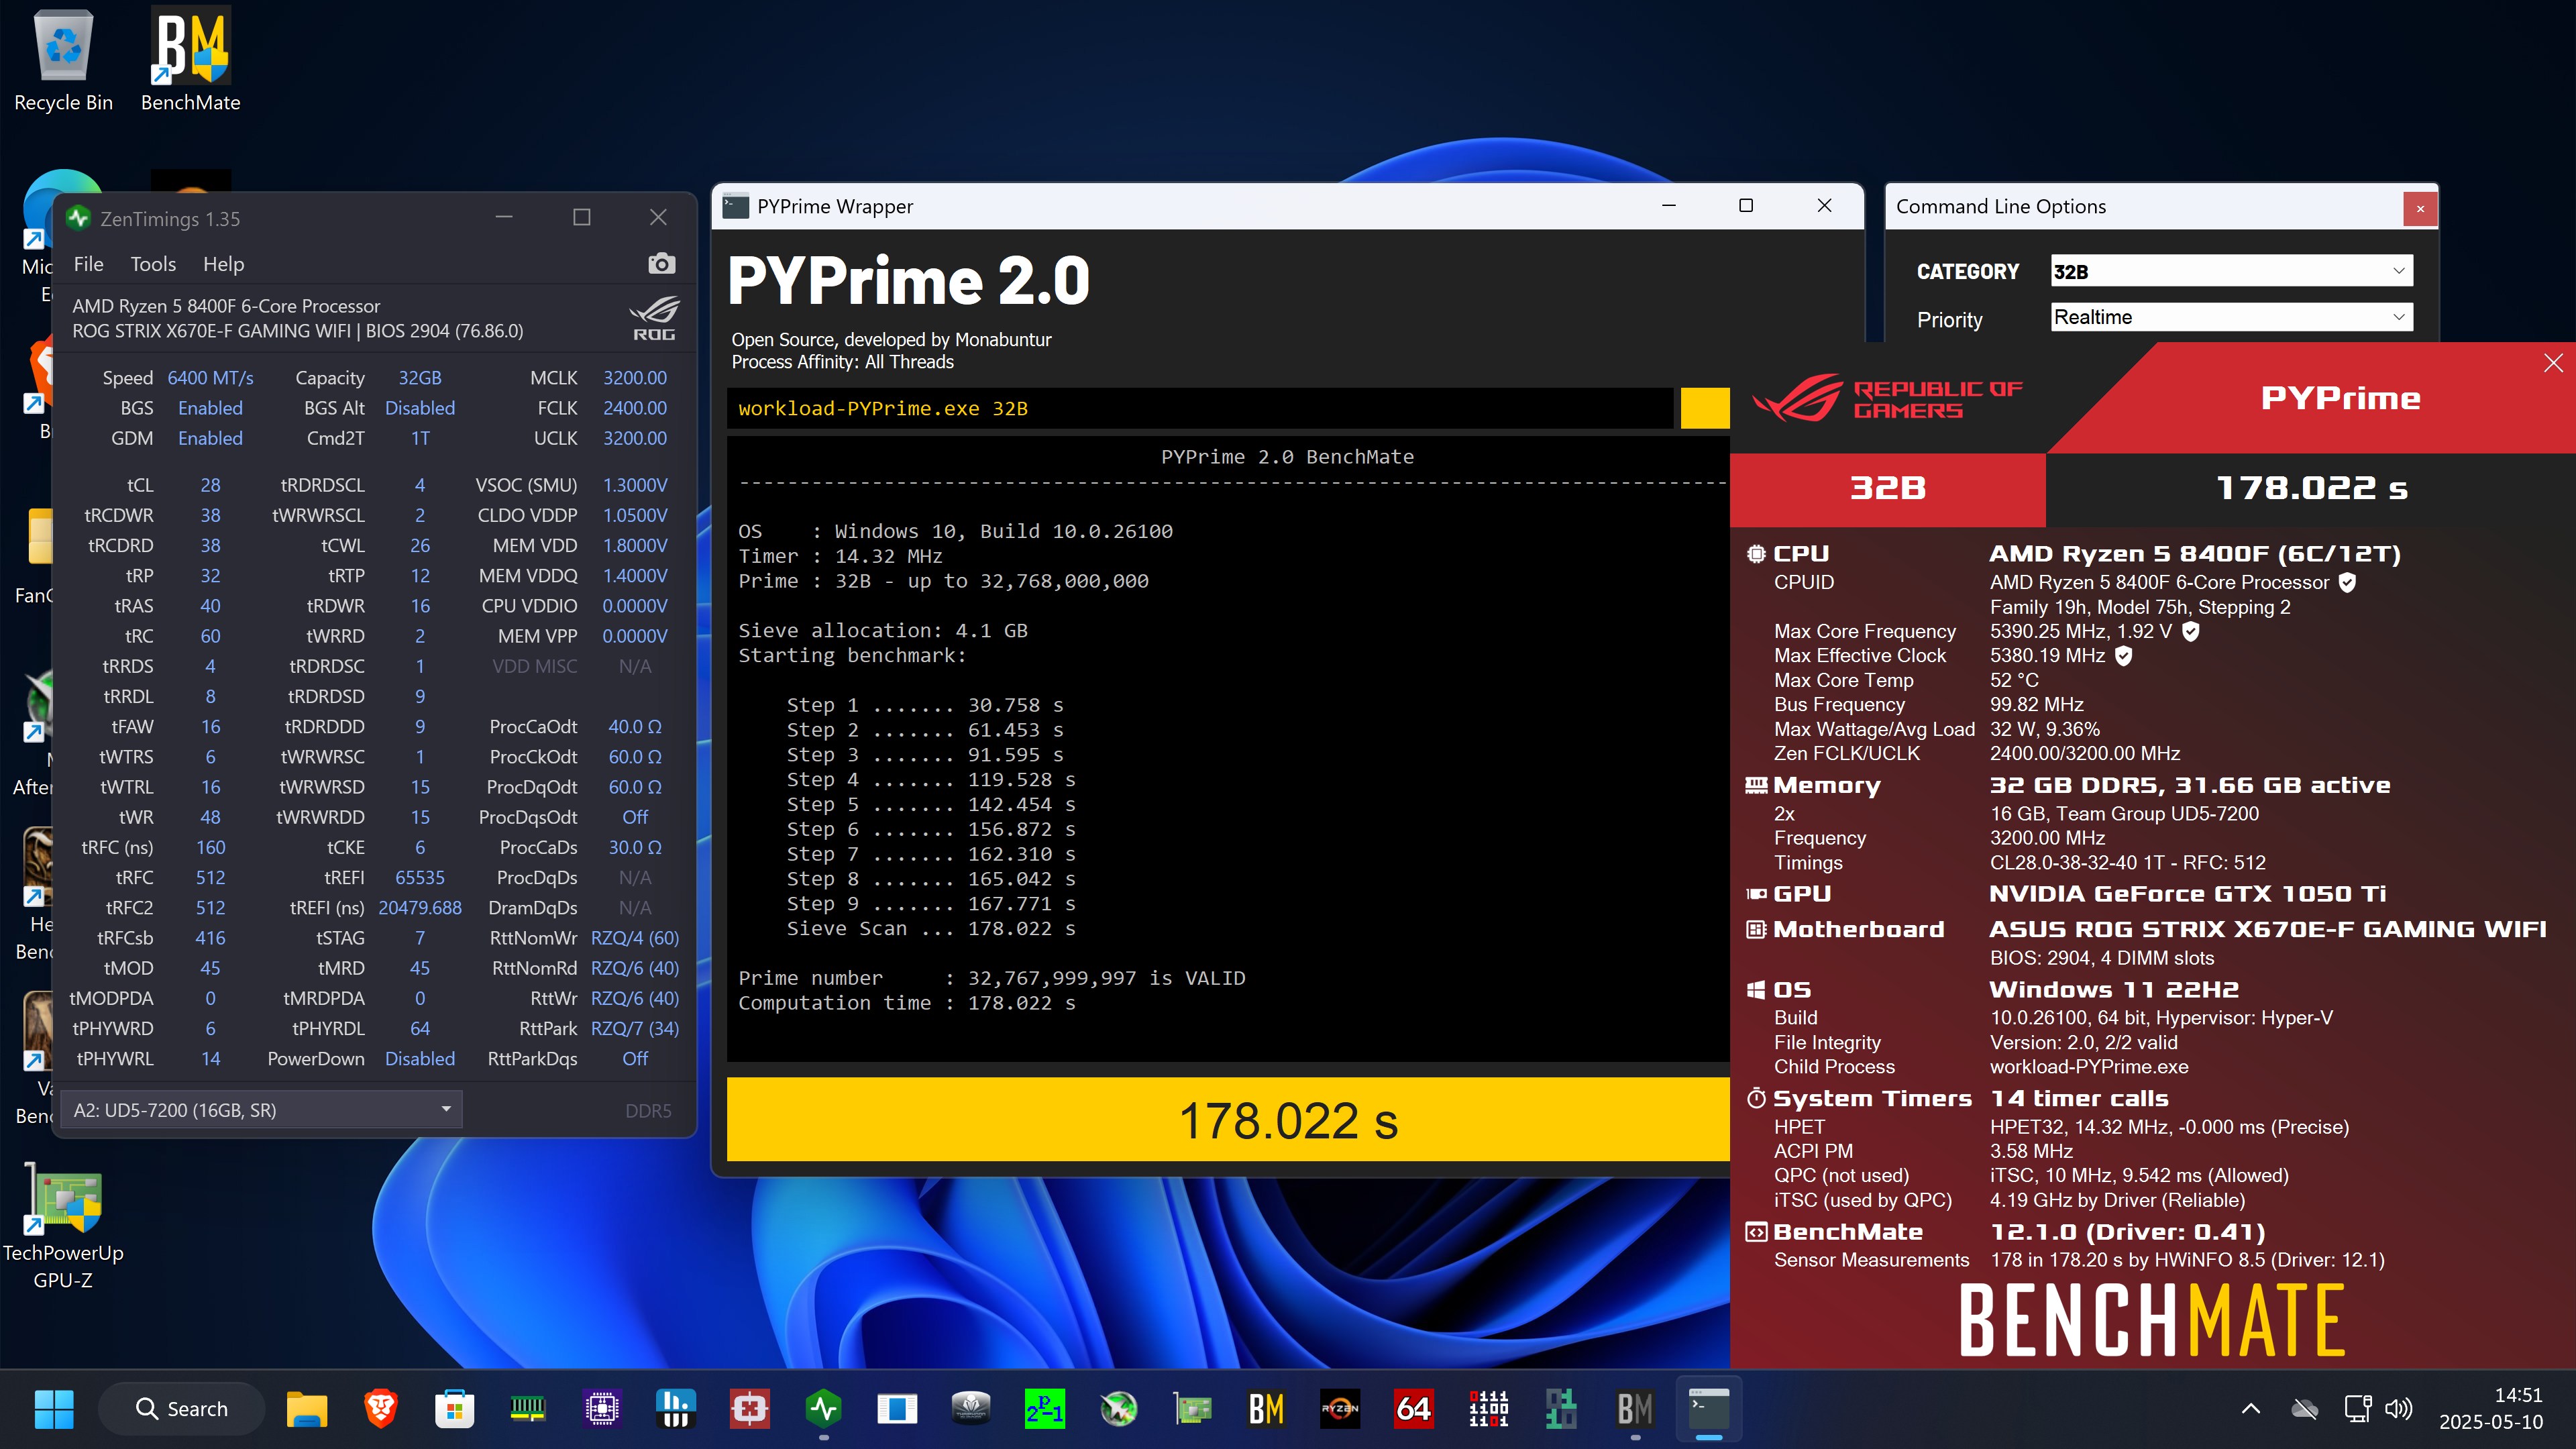Close the BenchMate PYPrime result panel
This screenshot has width=2576, height=1449.
point(2553,363)
